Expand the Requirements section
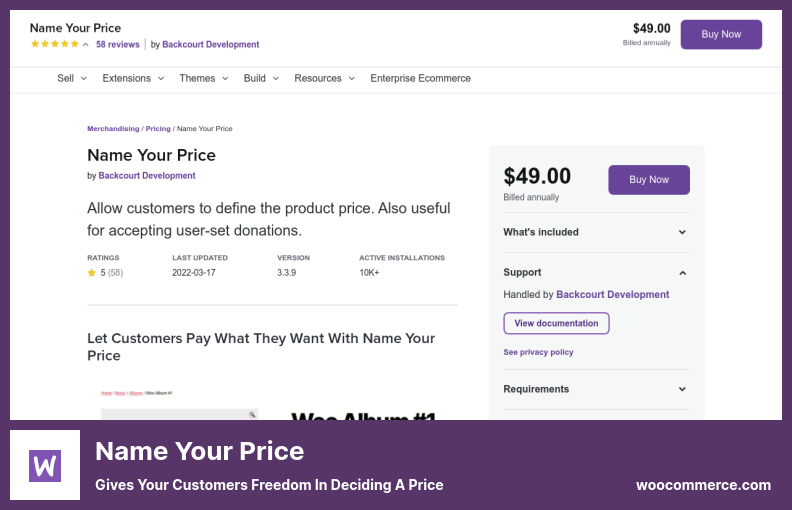 [682, 389]
